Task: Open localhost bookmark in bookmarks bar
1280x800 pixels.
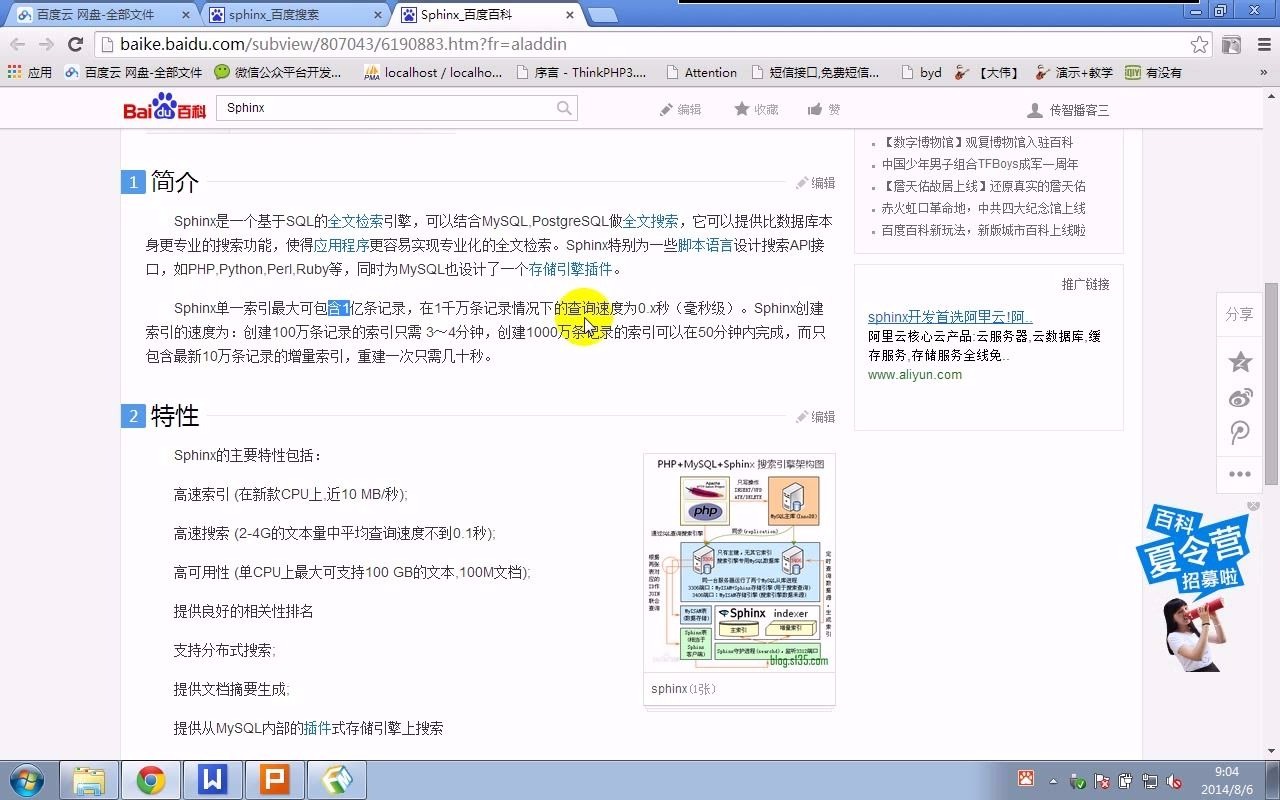Action: click(433, 72)
